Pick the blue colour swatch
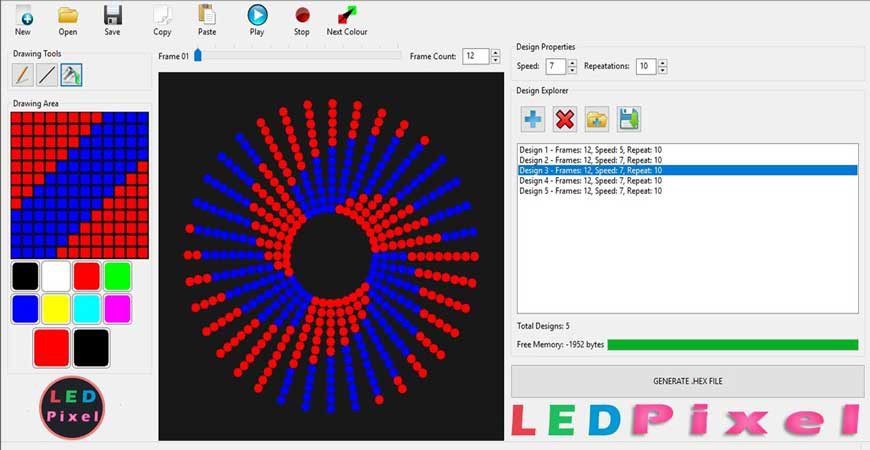 [x=25, y=309]
